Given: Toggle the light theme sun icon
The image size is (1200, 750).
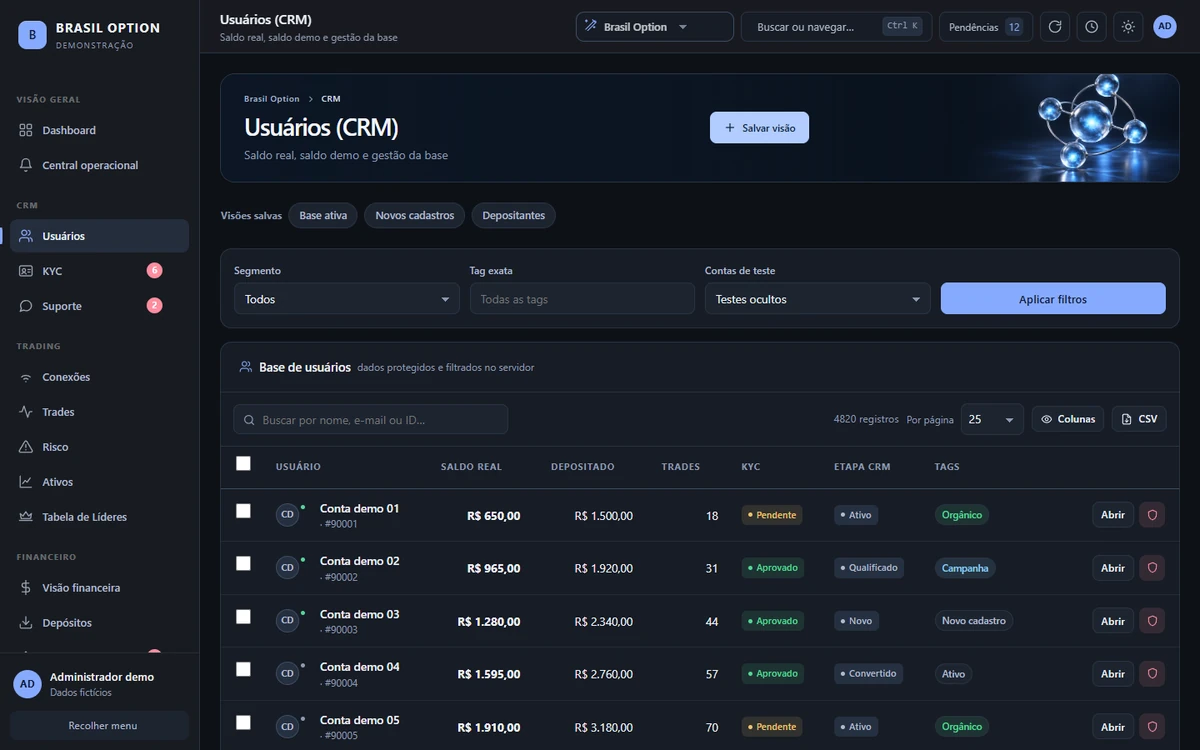Looking at the screenshot, I should (x=1128, y=27).
